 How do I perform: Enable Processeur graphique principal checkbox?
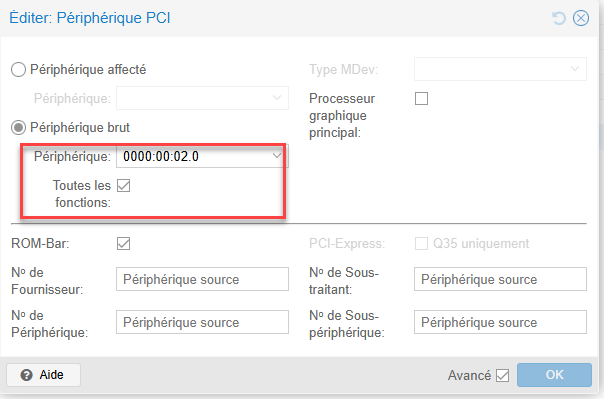tap(421, 99)
